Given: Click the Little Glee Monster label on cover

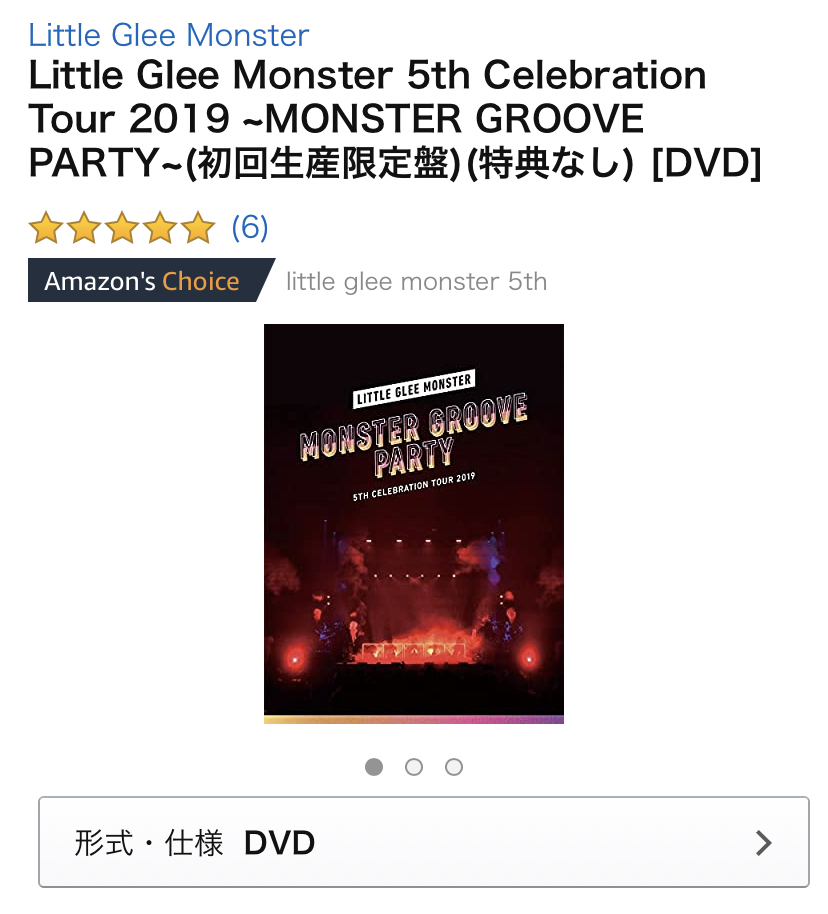Looking at the screenshot, I should tap(414, 389).
